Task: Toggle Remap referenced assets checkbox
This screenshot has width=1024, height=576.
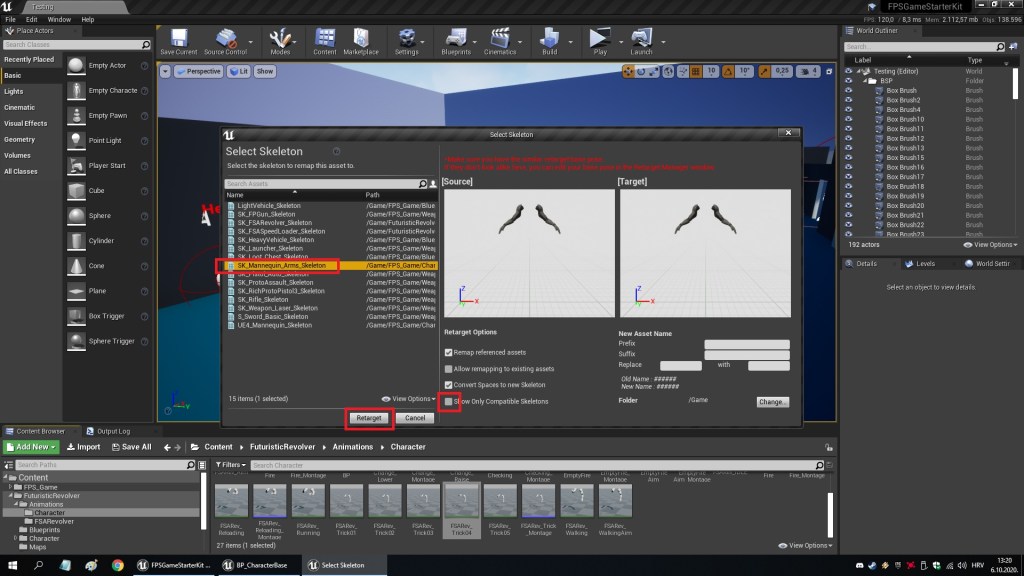Action: click(x=449, y=353)
